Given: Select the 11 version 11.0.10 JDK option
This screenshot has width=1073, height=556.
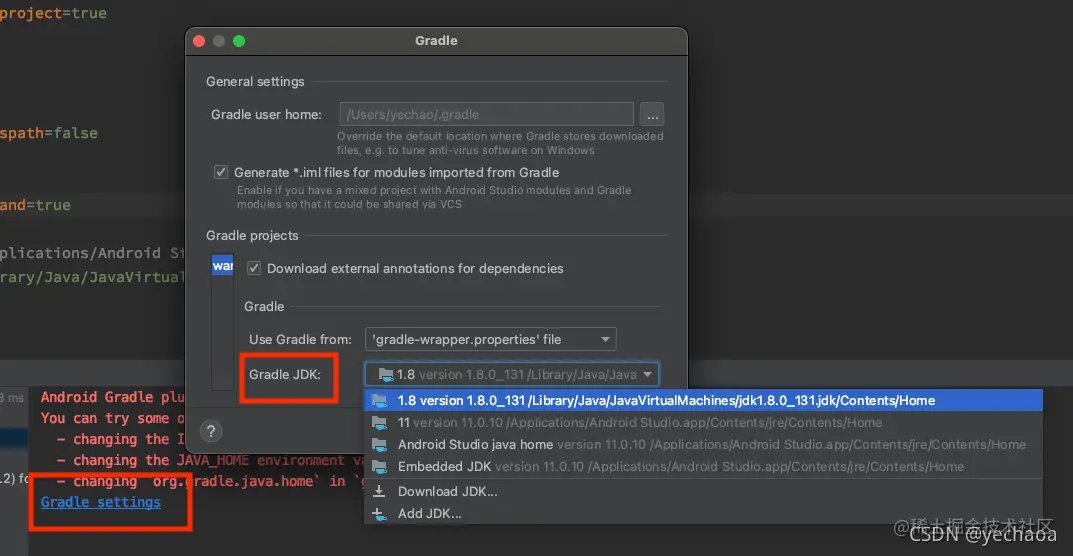Looking at the screenshot, I should click(x=703, y=422).
